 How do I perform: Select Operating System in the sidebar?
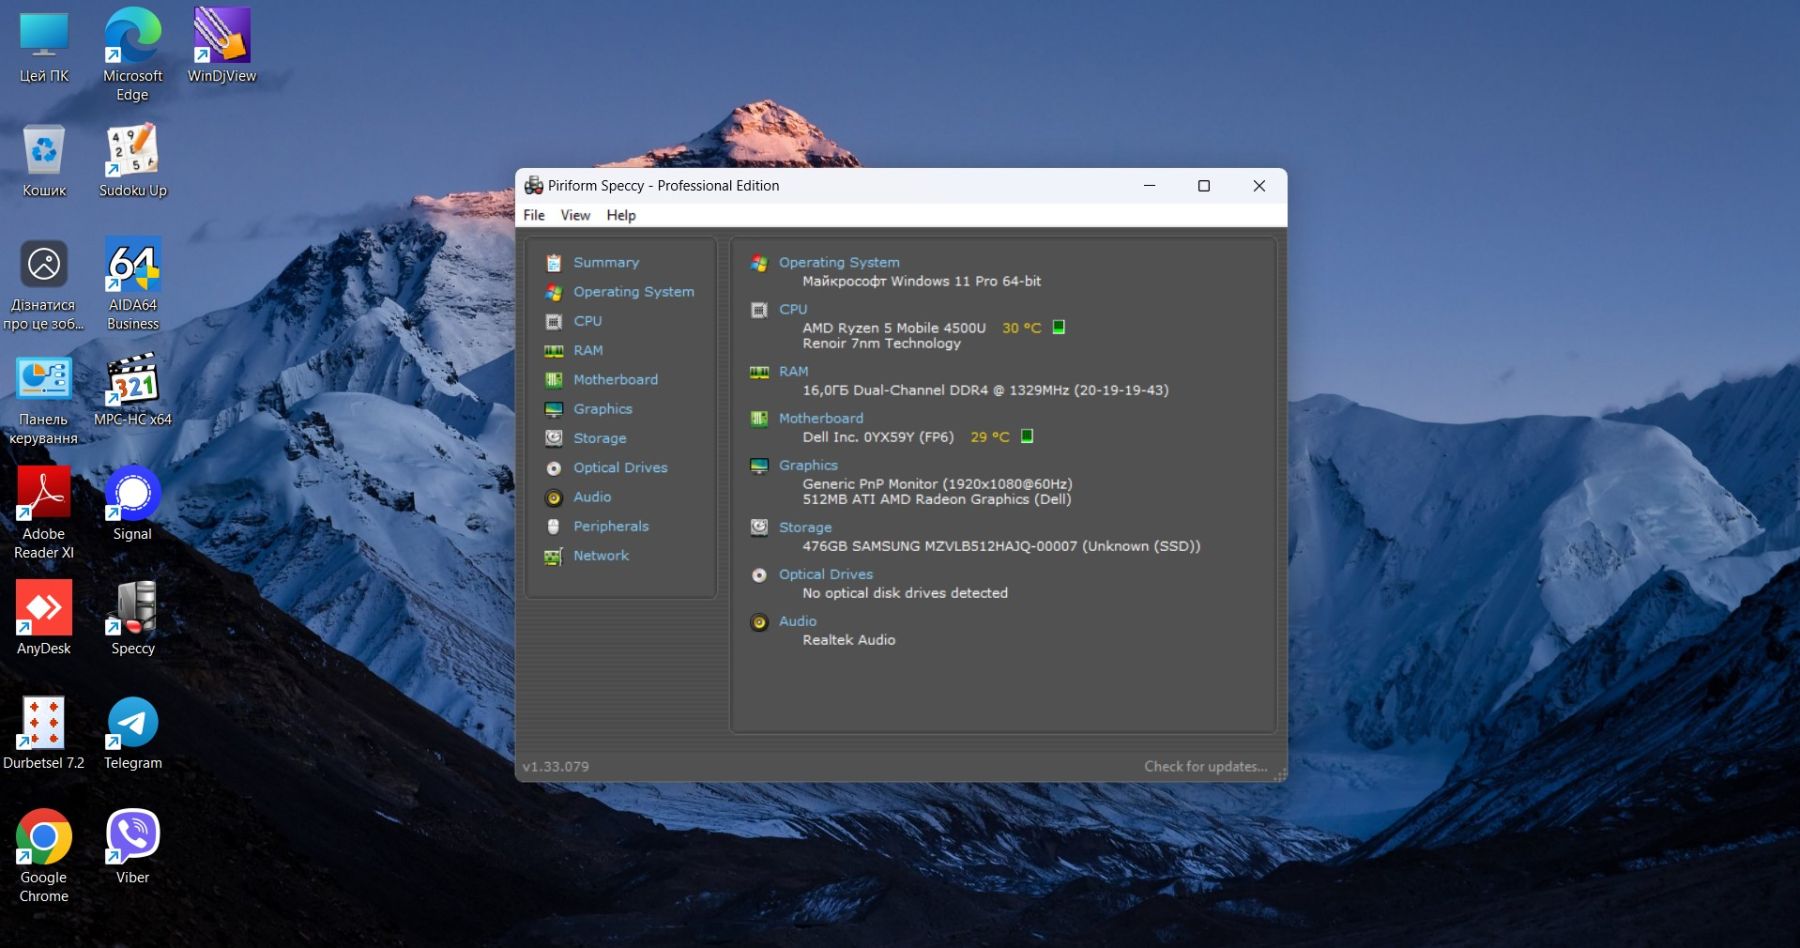pyautogui.click(x=634, y=291)
